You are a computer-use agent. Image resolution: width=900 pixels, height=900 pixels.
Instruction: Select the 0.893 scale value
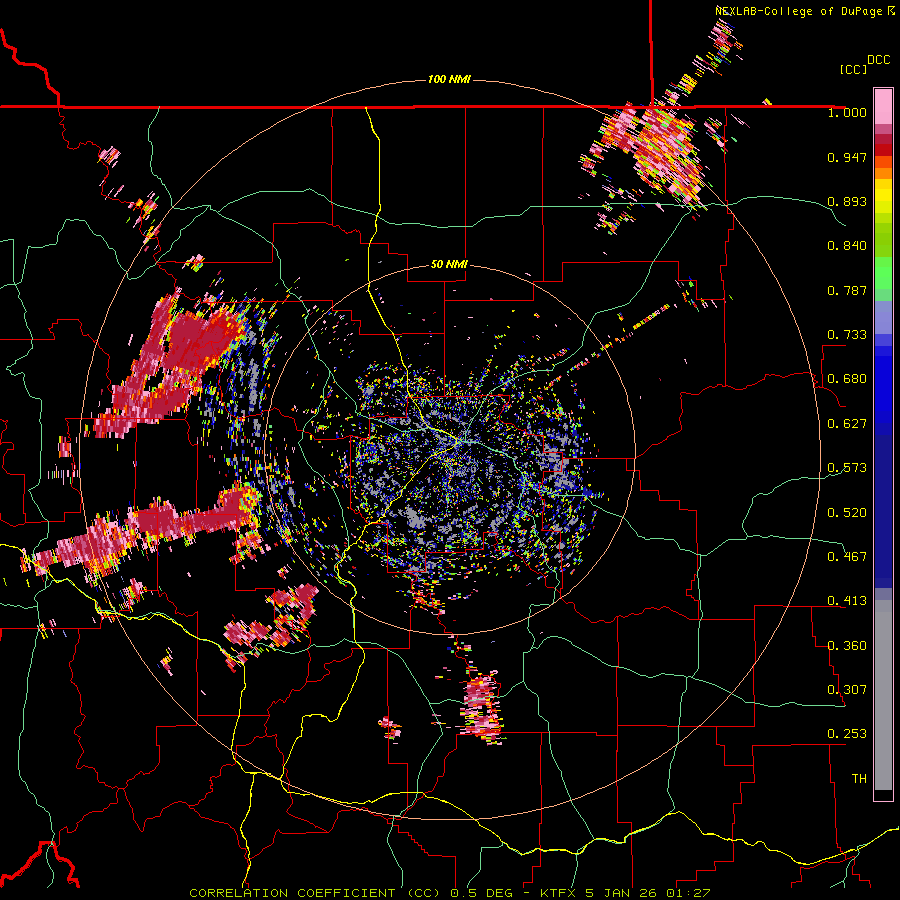[847, 201]
